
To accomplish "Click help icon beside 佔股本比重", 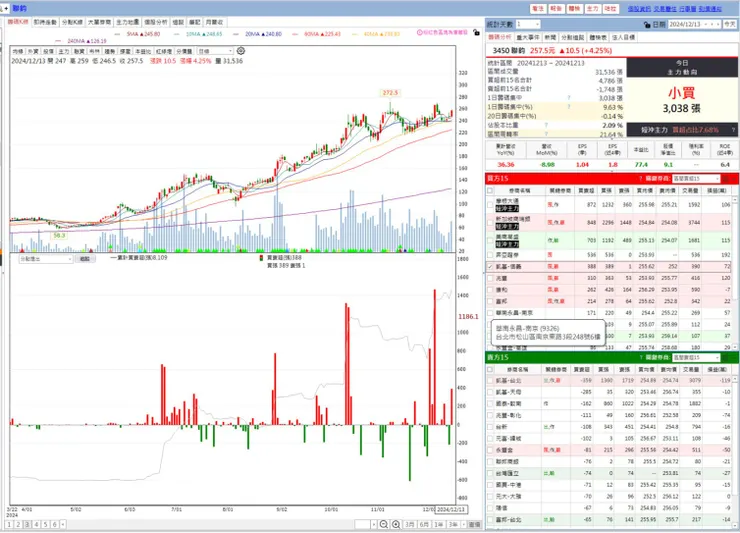I will coord(546,126).
